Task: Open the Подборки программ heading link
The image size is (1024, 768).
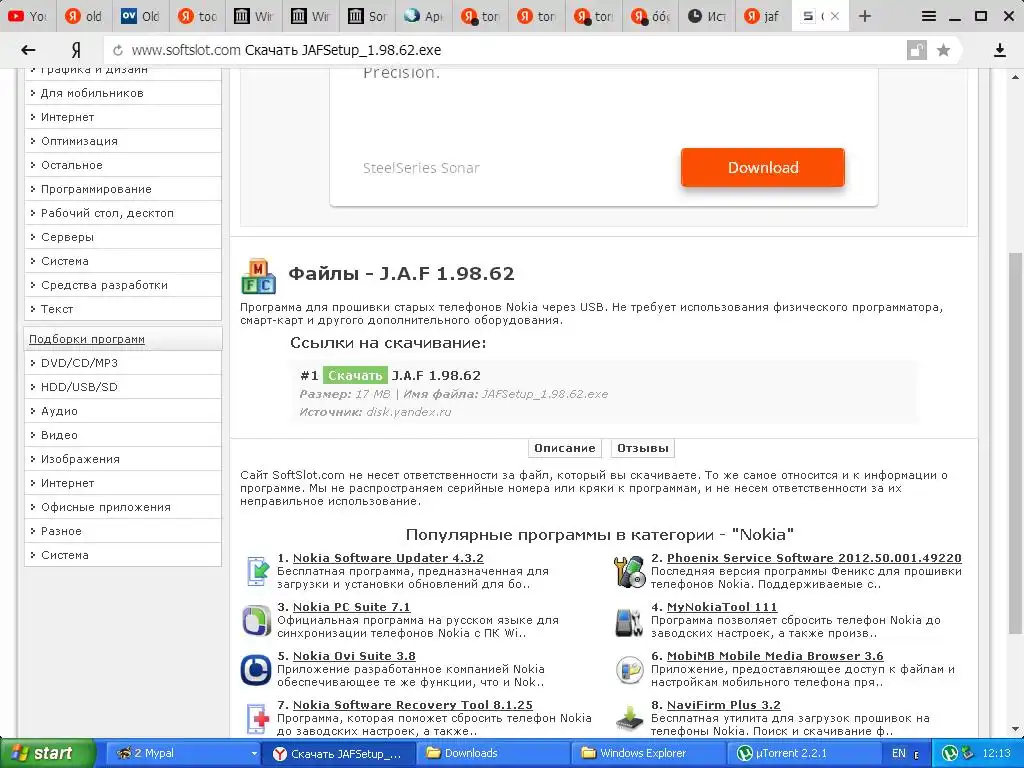Action: click(x=87, y=339)
